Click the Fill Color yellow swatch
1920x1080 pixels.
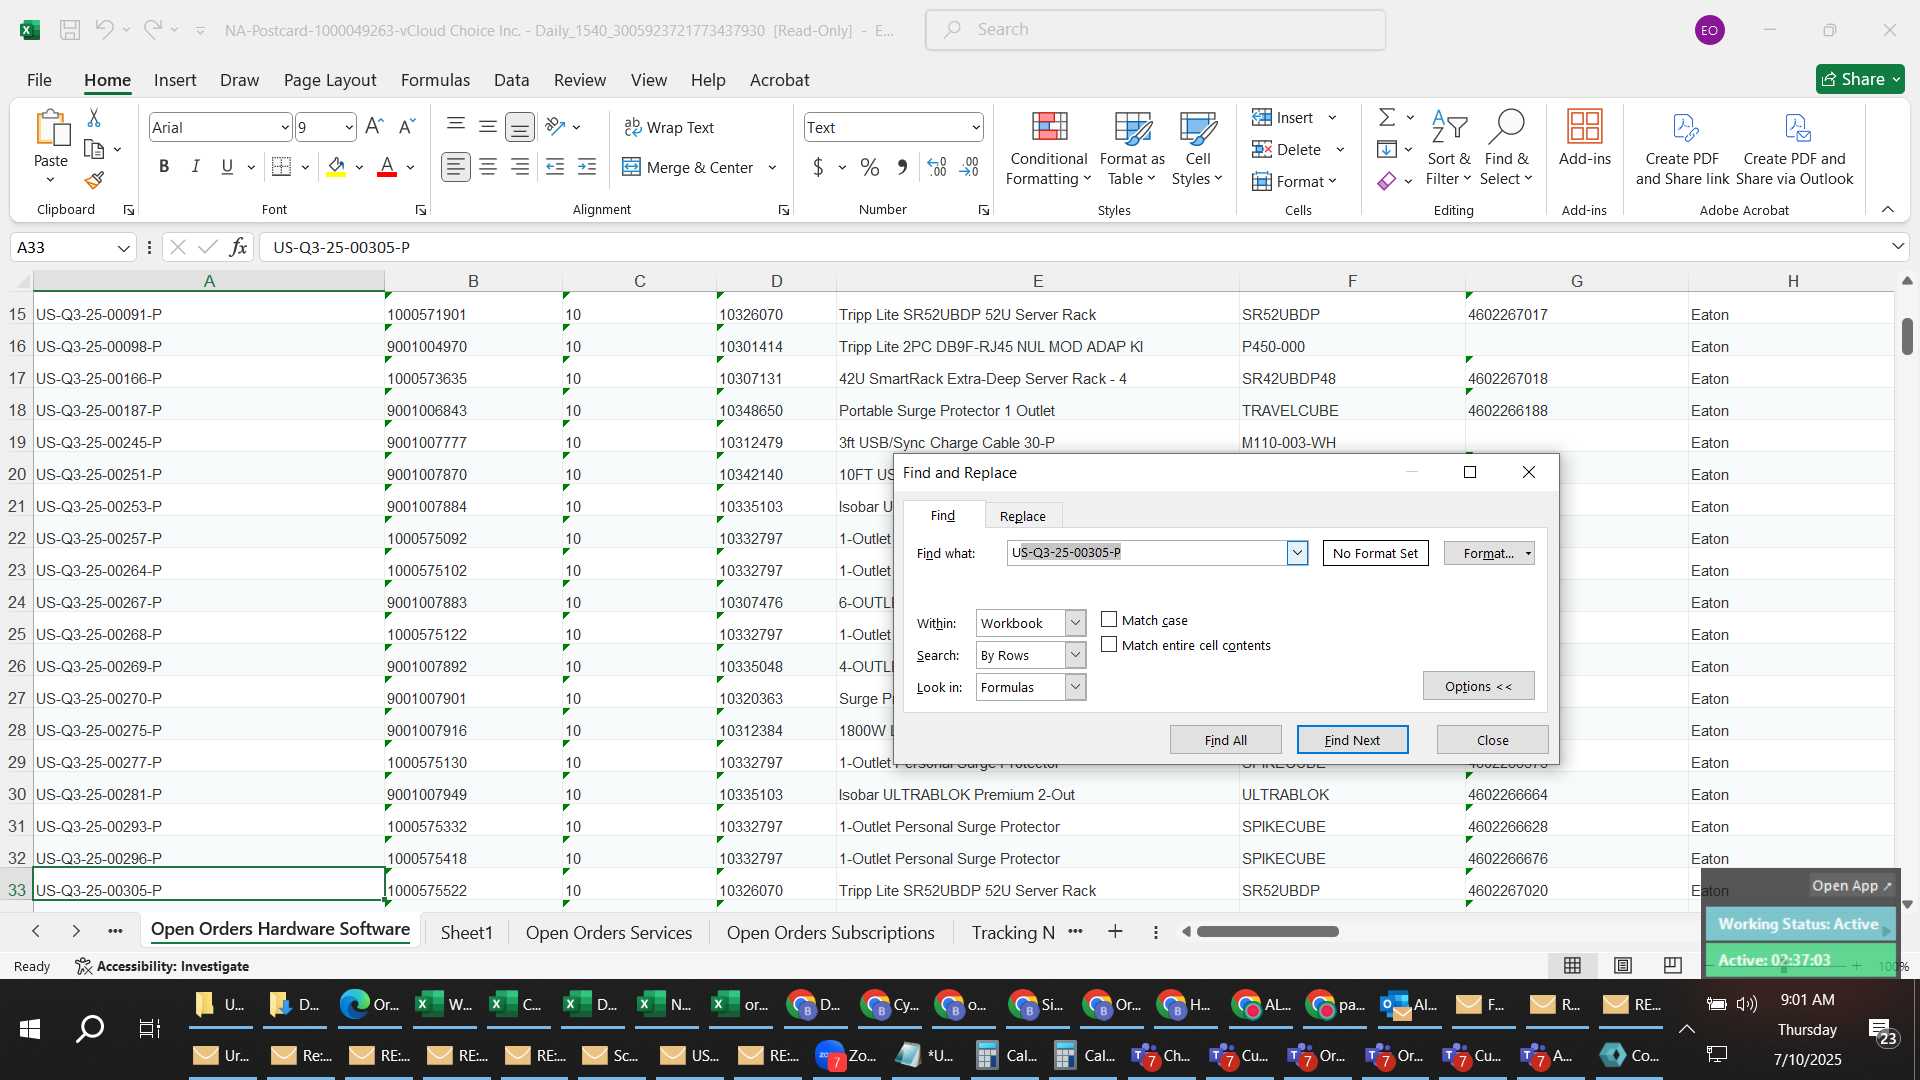point(336,167)
